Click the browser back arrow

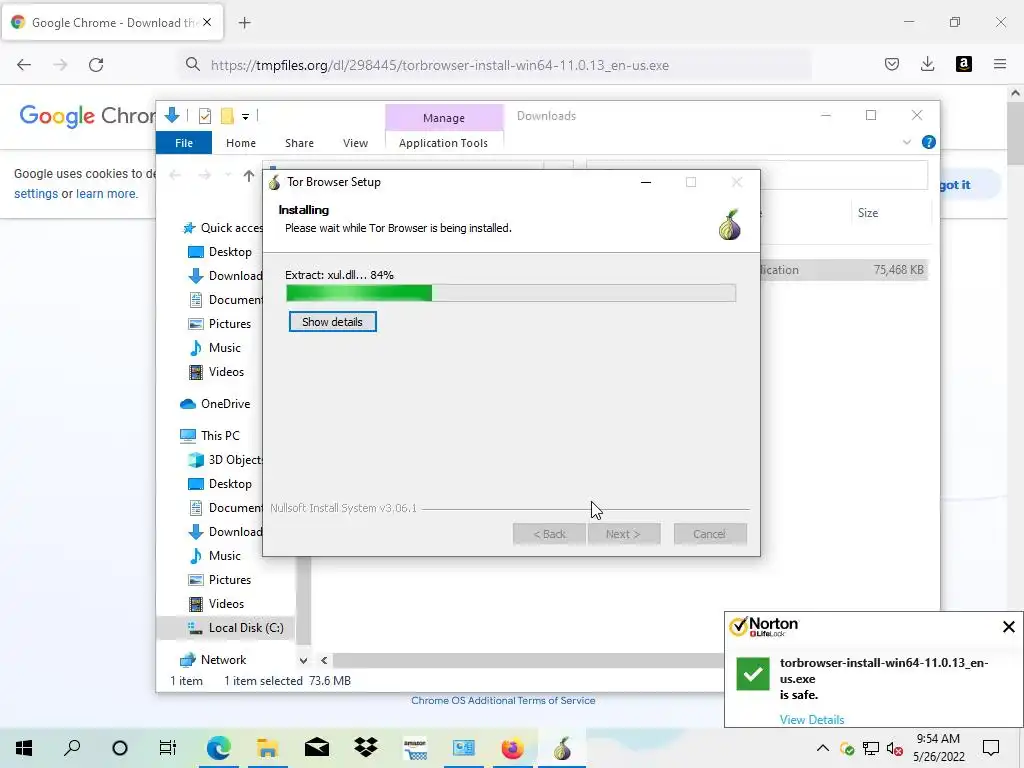click(x=24, y=65)
